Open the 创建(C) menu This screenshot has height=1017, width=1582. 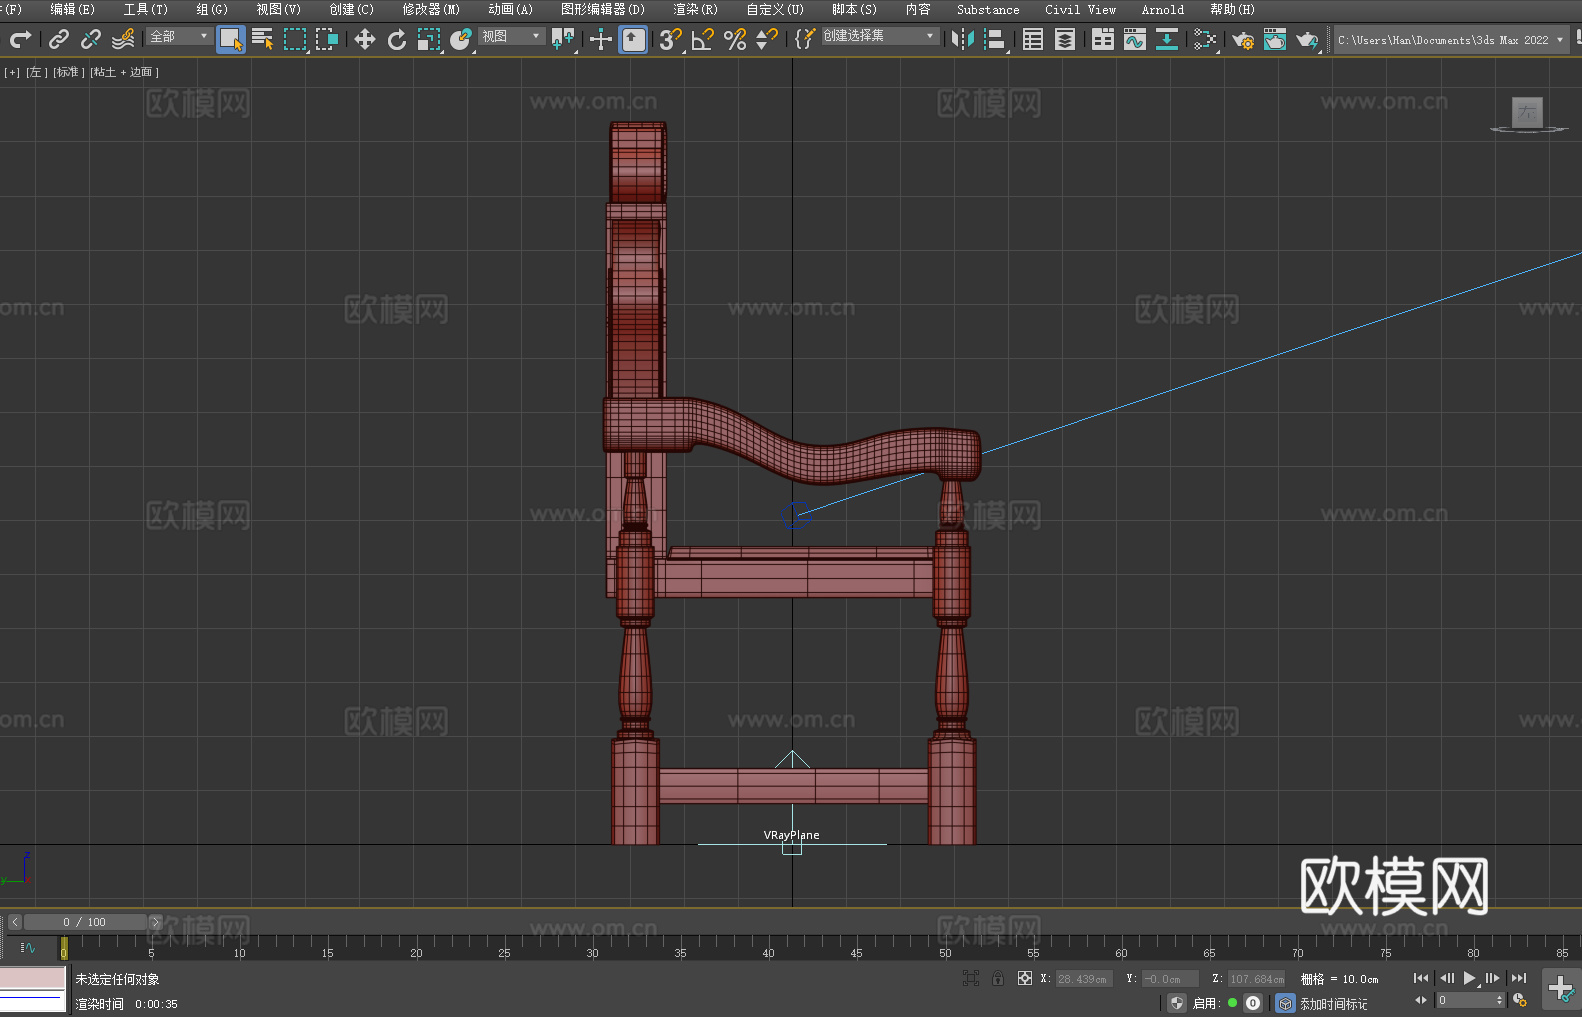tap(351, 9)
